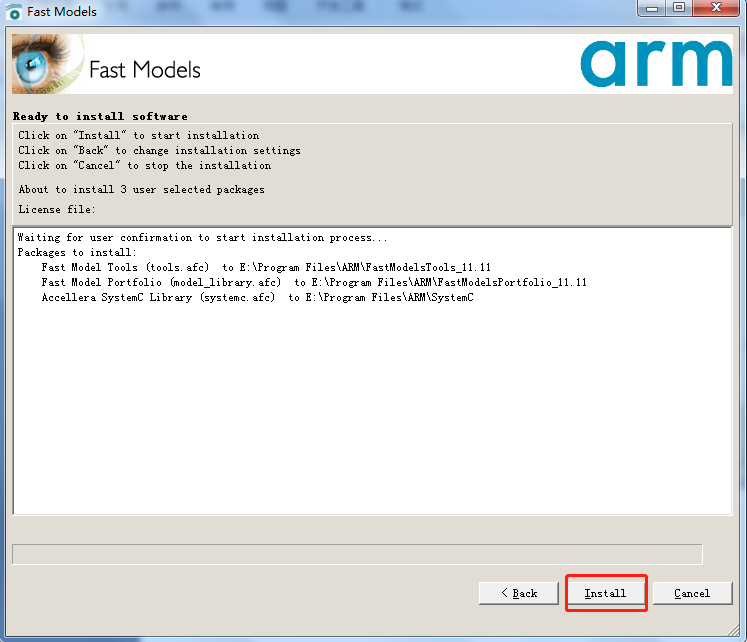Click the 'Ready to install software' heading

click(100, 117)
